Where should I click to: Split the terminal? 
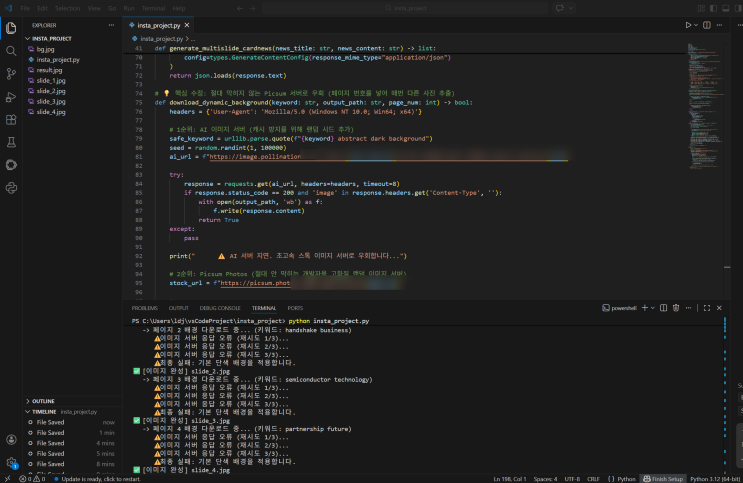click(x=663, y=308)
